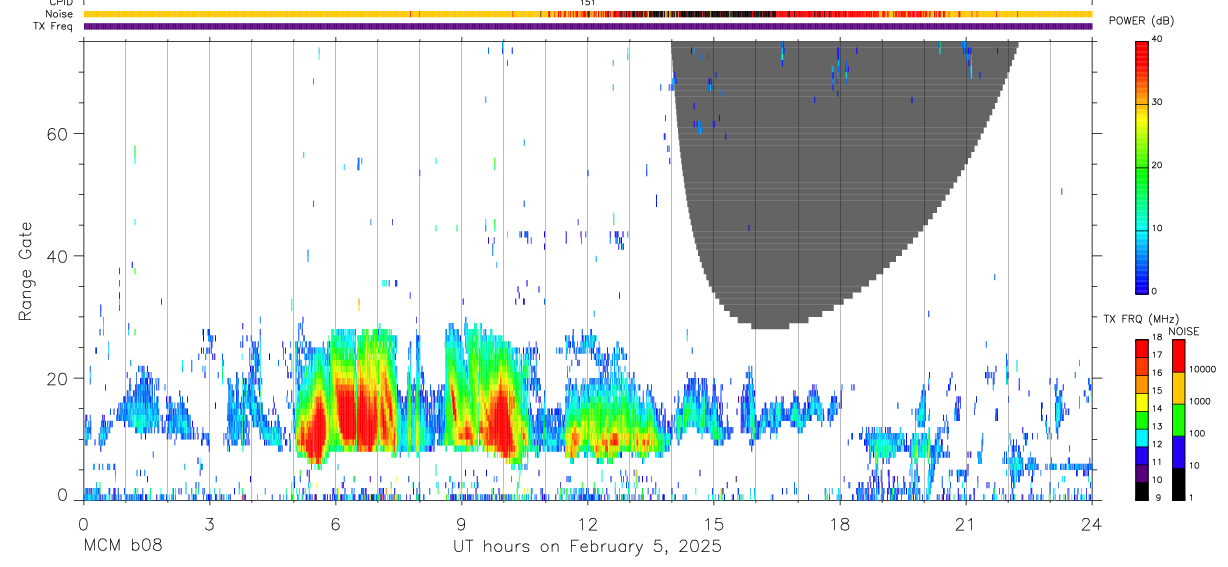Click the "TX FRQ (MHz)" legend title
Image resolution: width=1228 pixels, height=567 pixels.
pyautogui.click(x=1141, y=319)
